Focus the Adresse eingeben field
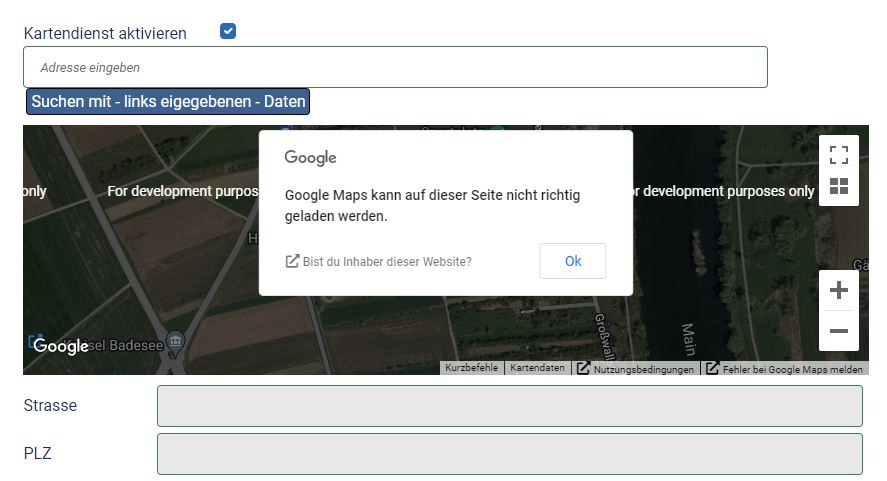 click(395, 67)
